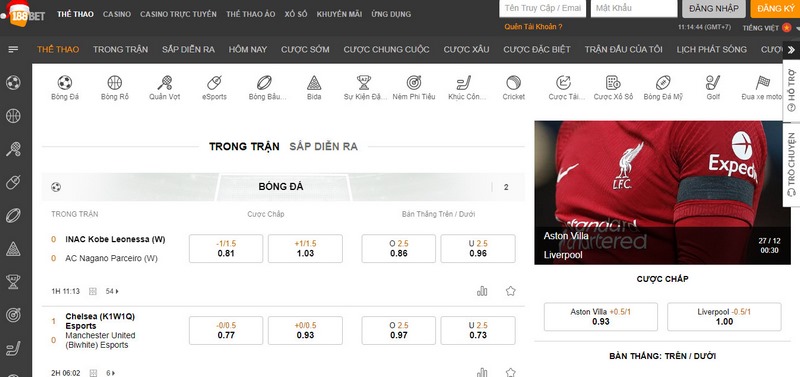Expand 6 more markets for Chelsea Esports match
Viewport: 800px width, 377px height.
tap(112, 373)
